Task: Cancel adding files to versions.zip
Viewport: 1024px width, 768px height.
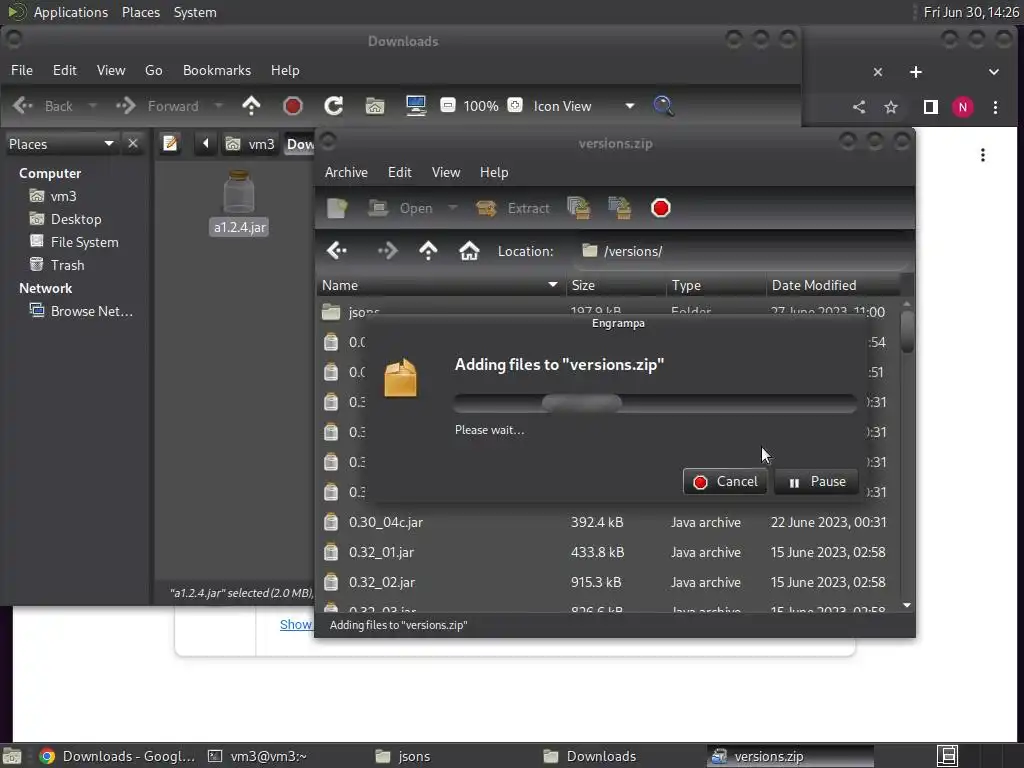Action: (725, 482)
